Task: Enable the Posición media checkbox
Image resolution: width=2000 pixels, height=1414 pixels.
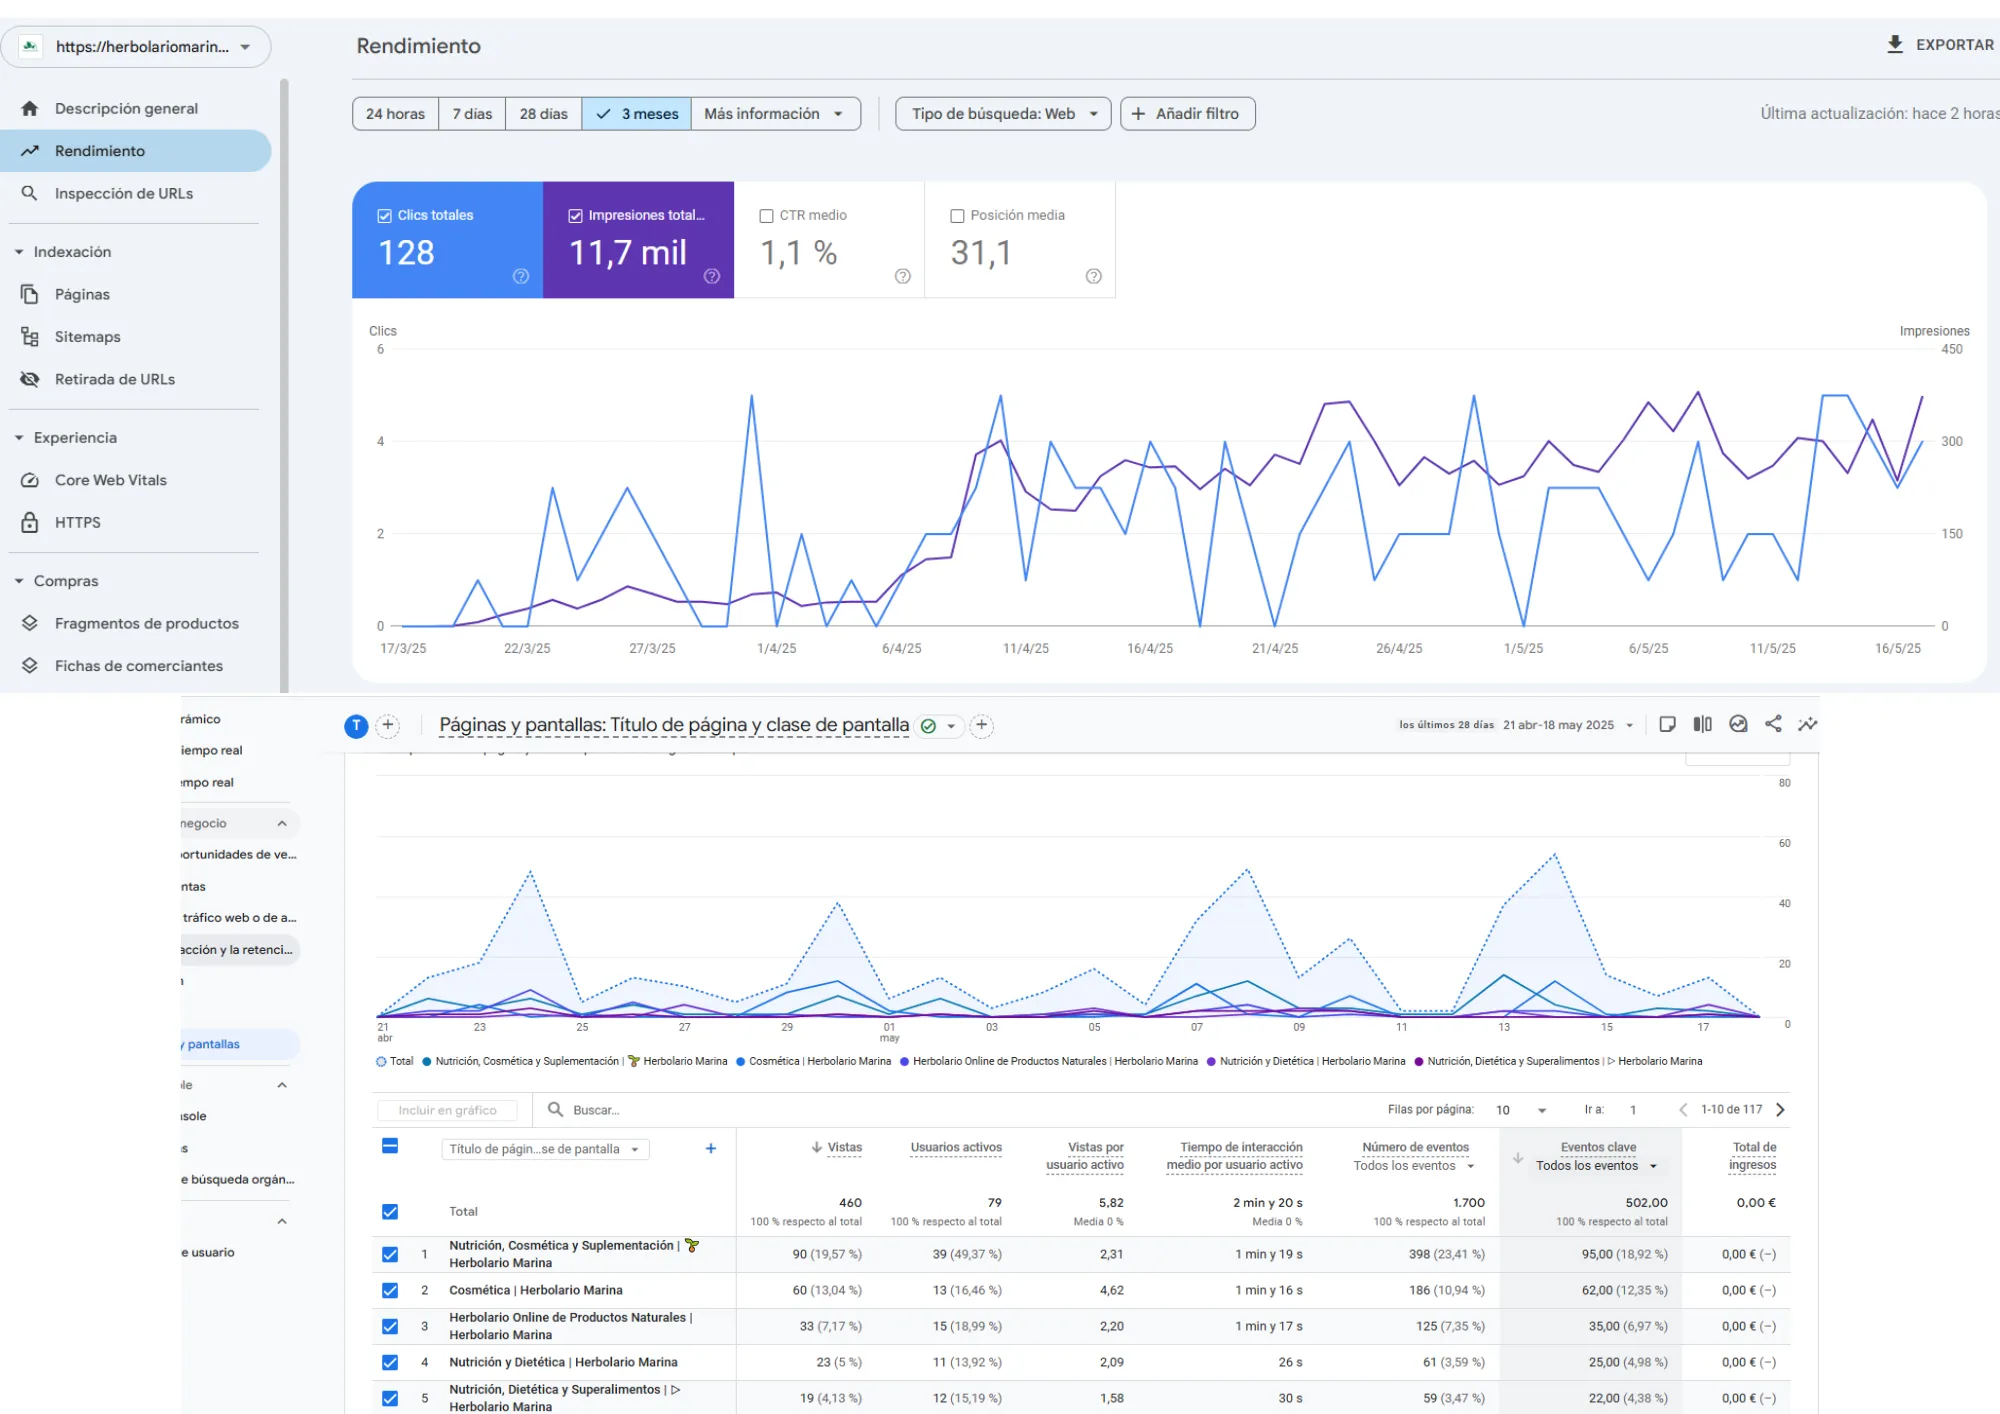Action: (957, 216)
